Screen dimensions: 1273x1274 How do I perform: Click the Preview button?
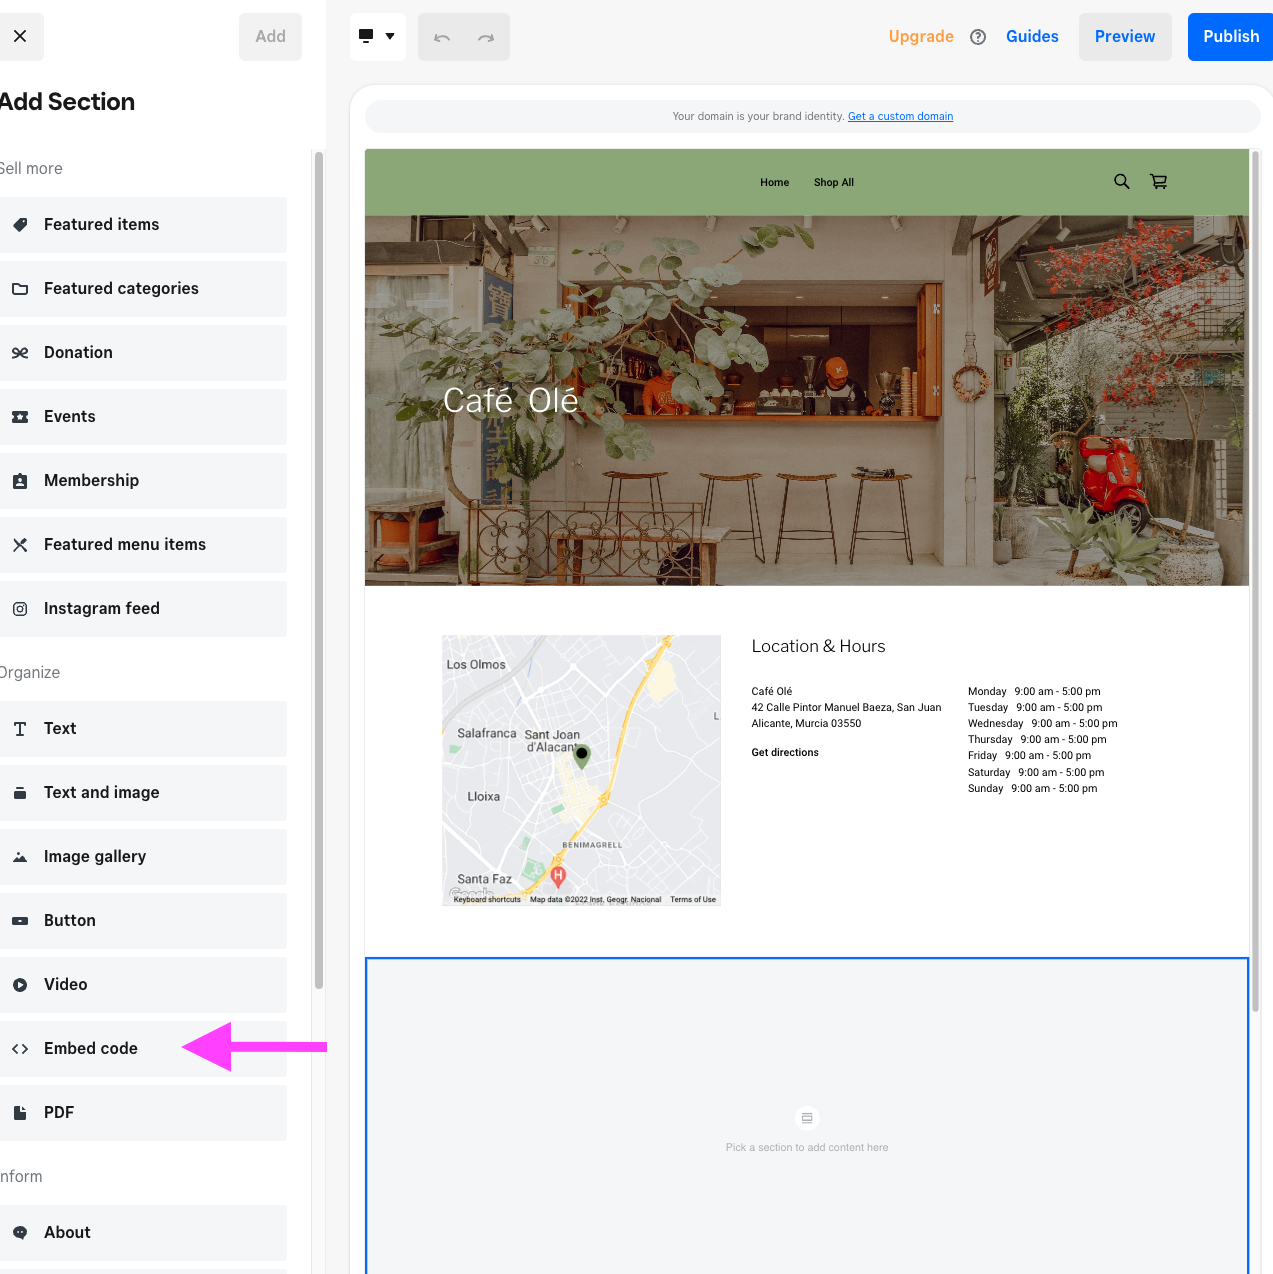(x=1125, y=36)
